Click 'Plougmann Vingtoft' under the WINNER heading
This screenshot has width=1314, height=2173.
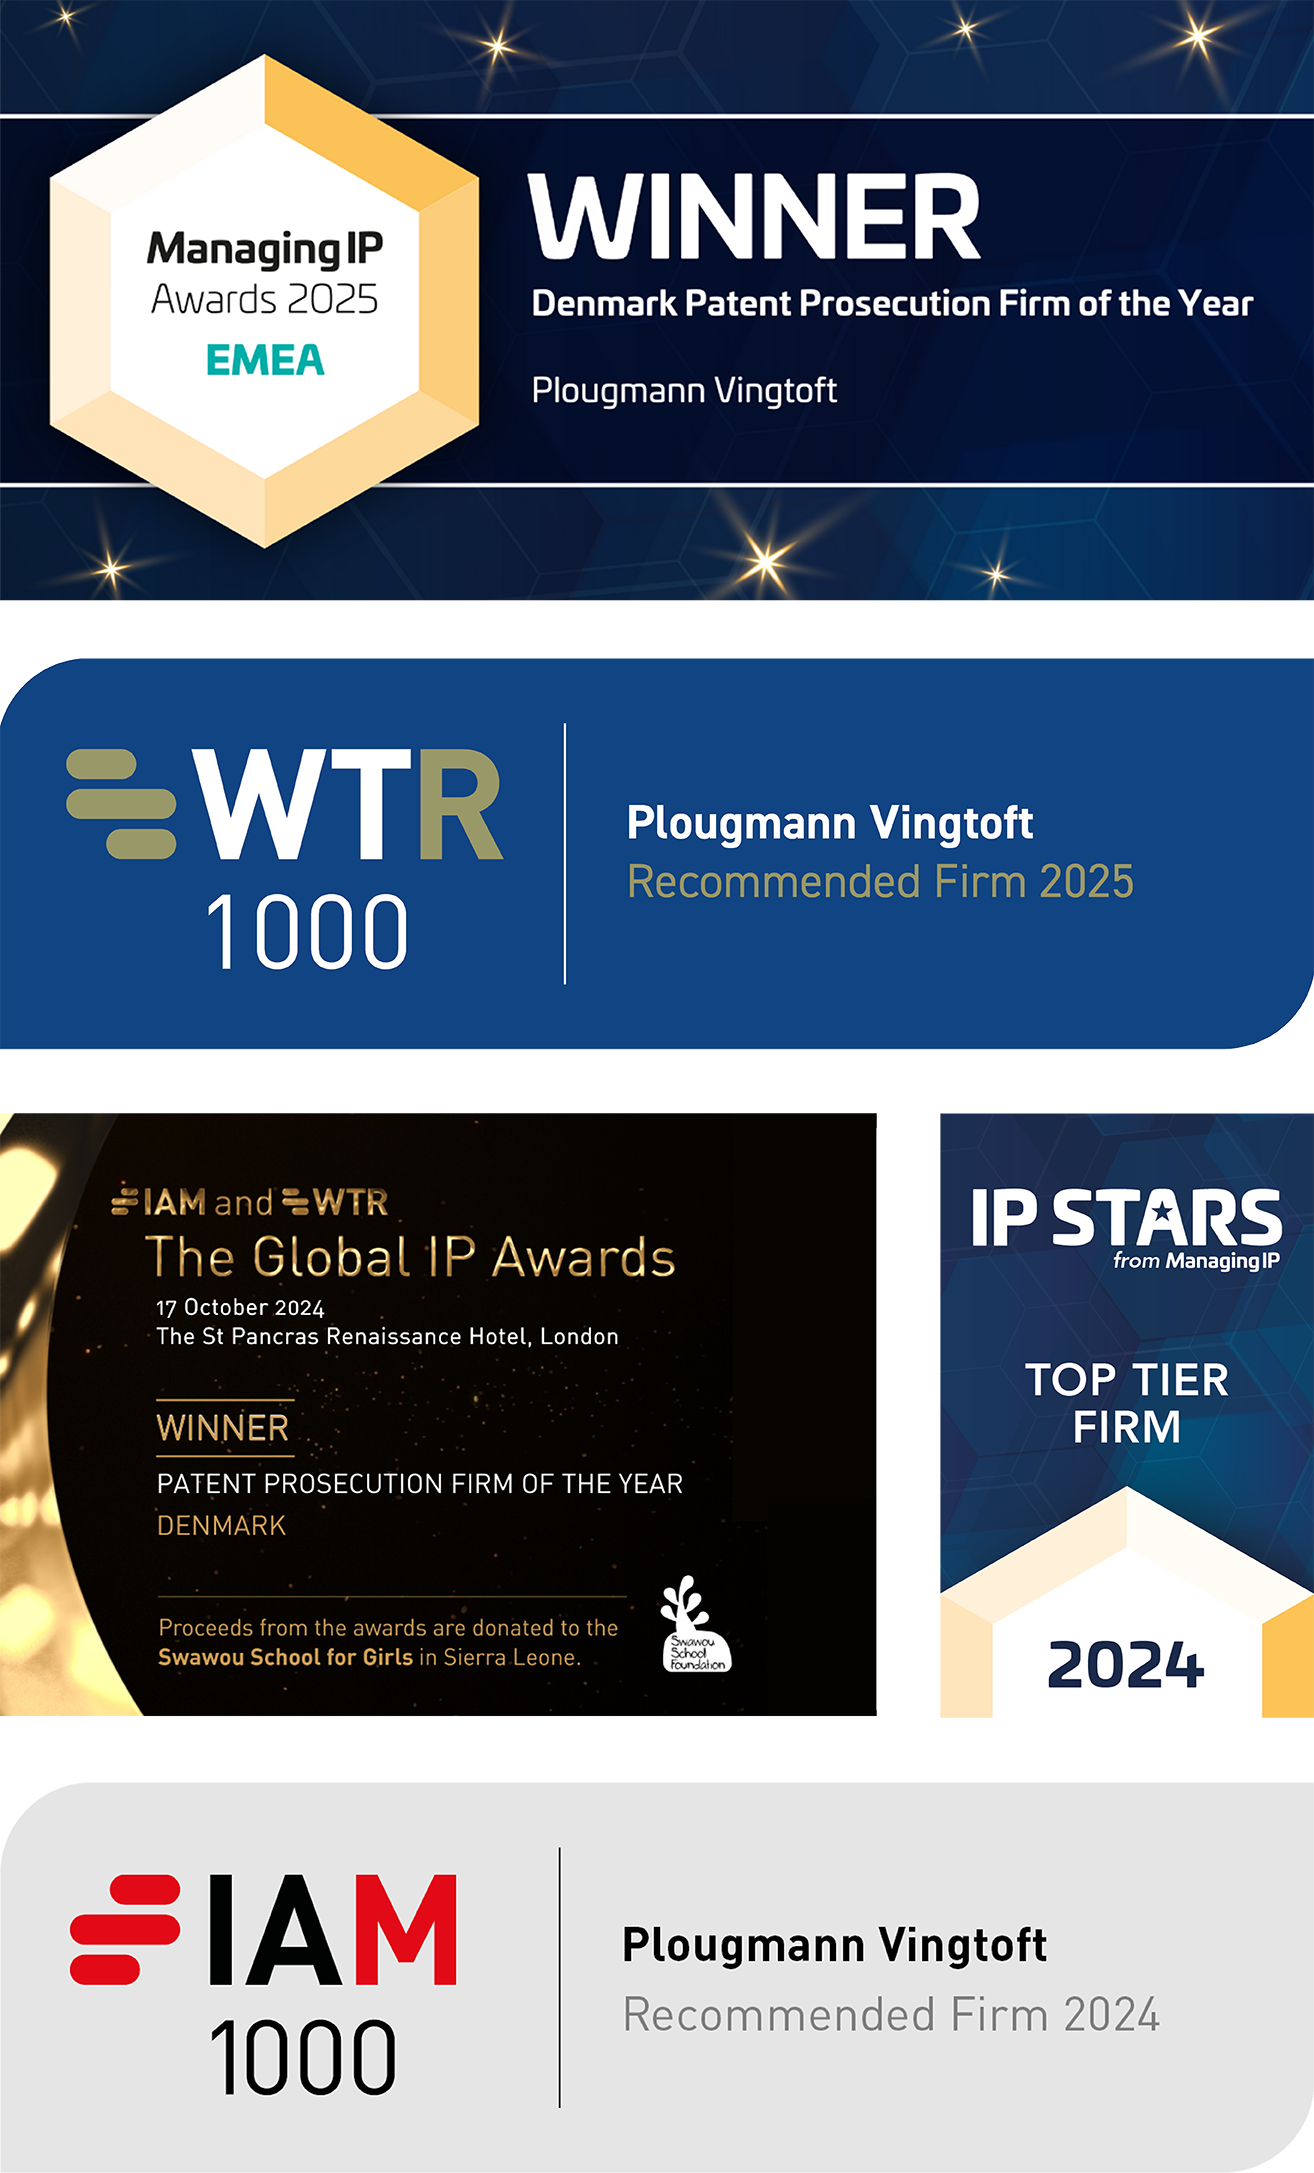(684, 390)
